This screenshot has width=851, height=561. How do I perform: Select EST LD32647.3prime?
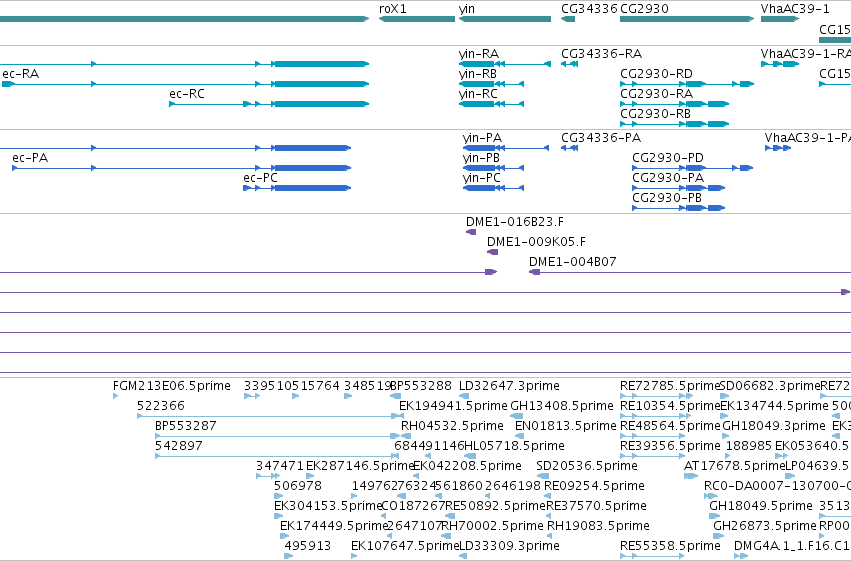(509, 386)
